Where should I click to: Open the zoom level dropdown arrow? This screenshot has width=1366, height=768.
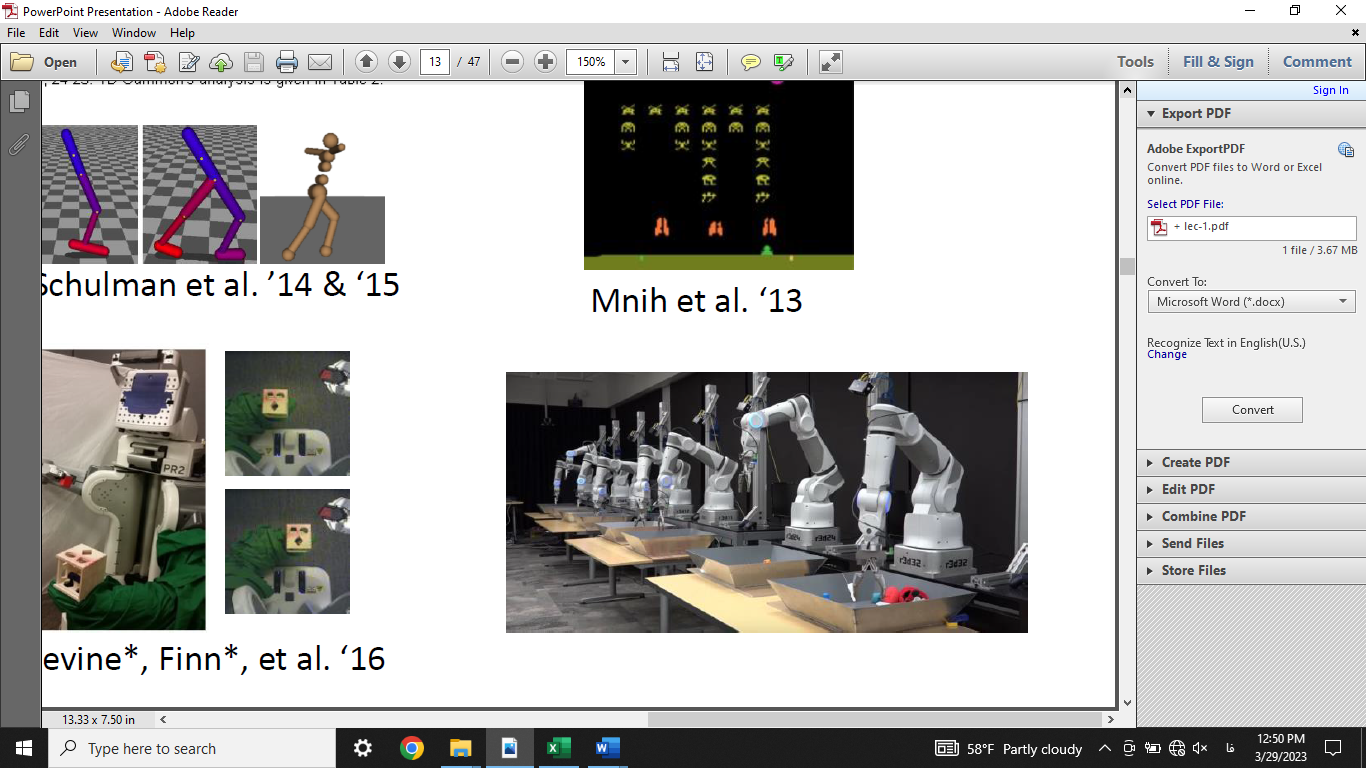[x=626, y=62]
